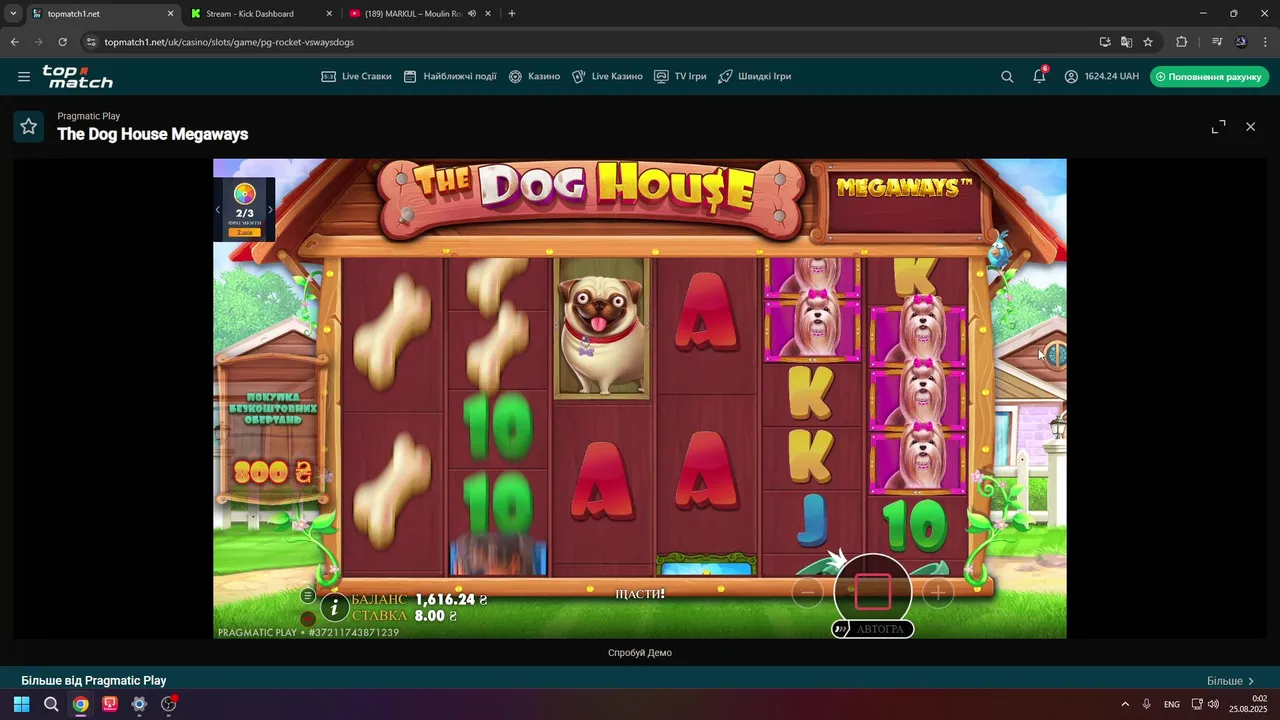View site information icon in address bar
This screenshot has width=1280, height=720.
tap(91, 42)
